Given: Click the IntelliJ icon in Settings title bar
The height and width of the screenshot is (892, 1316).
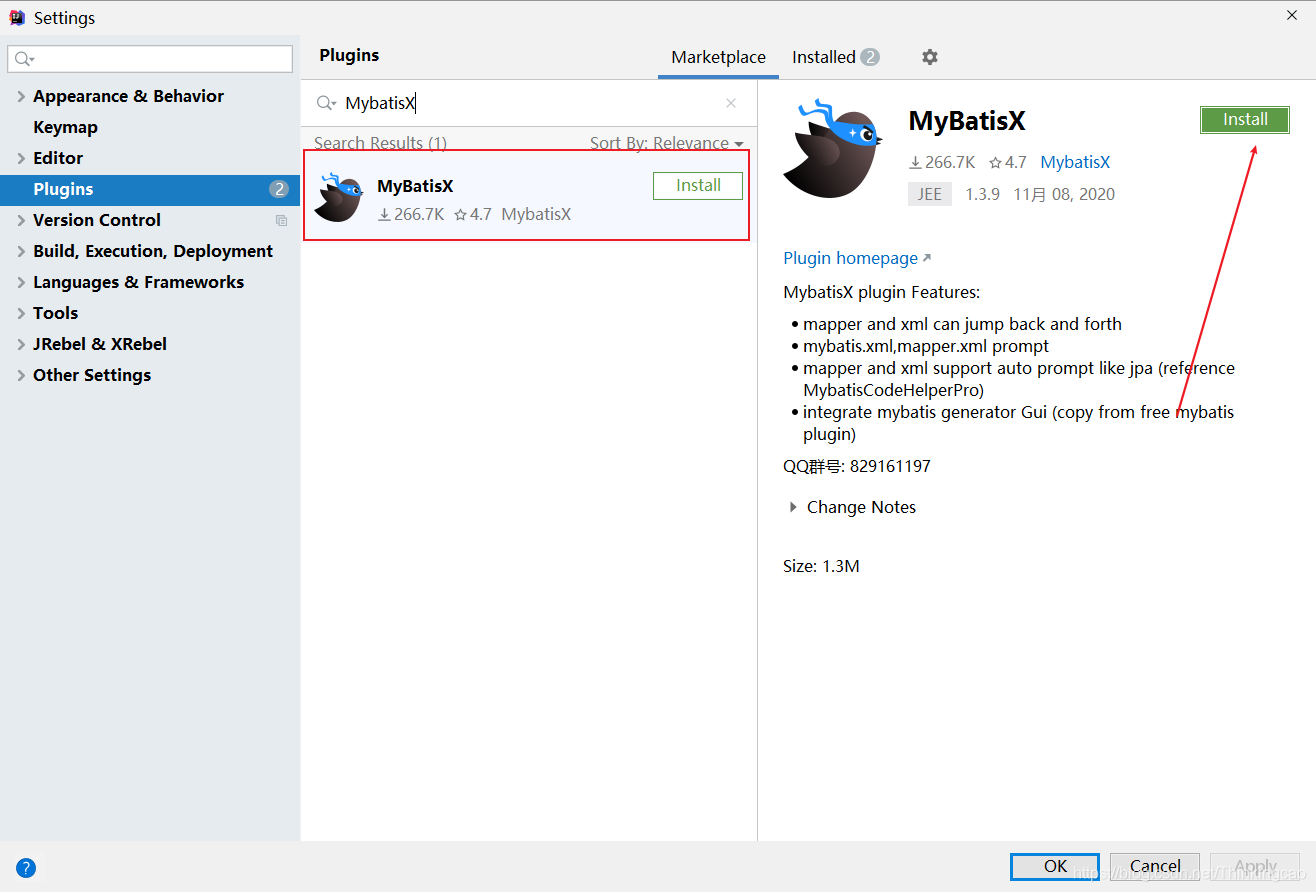Looking at the screenshot, I should pyautogui.click(x=17, y=18).
